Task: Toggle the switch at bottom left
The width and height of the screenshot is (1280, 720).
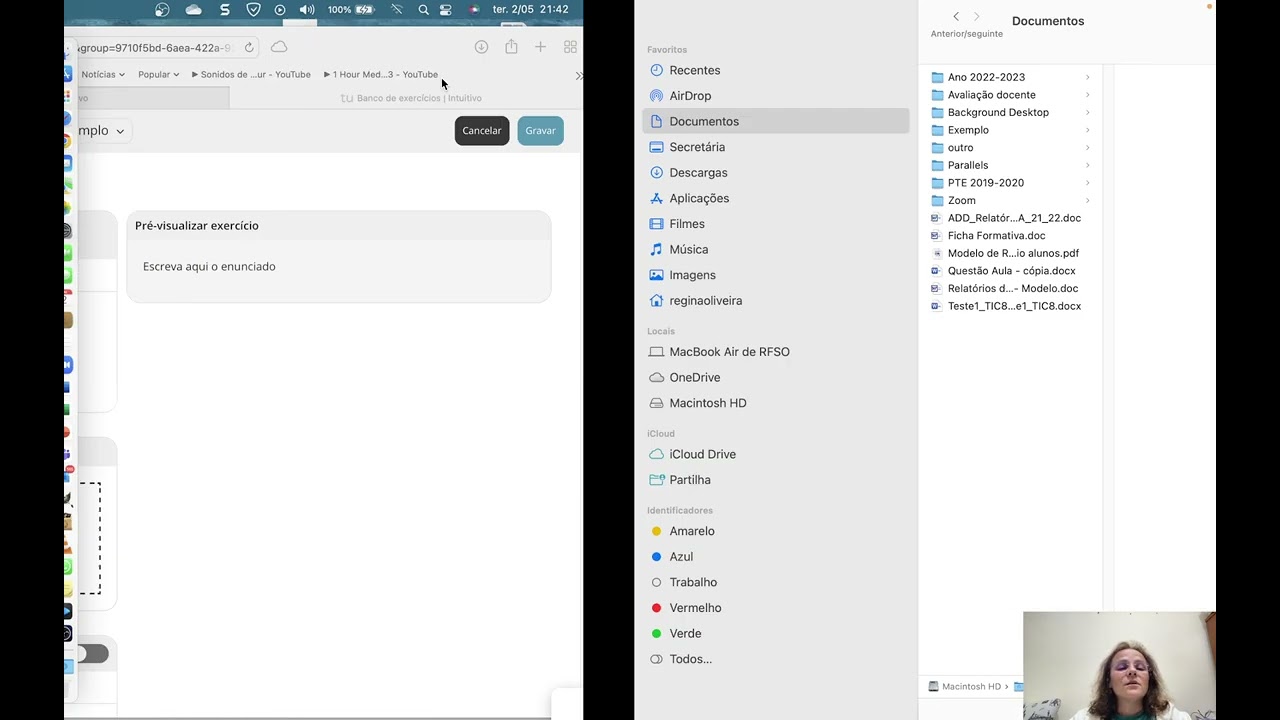Action: (93, 654)
